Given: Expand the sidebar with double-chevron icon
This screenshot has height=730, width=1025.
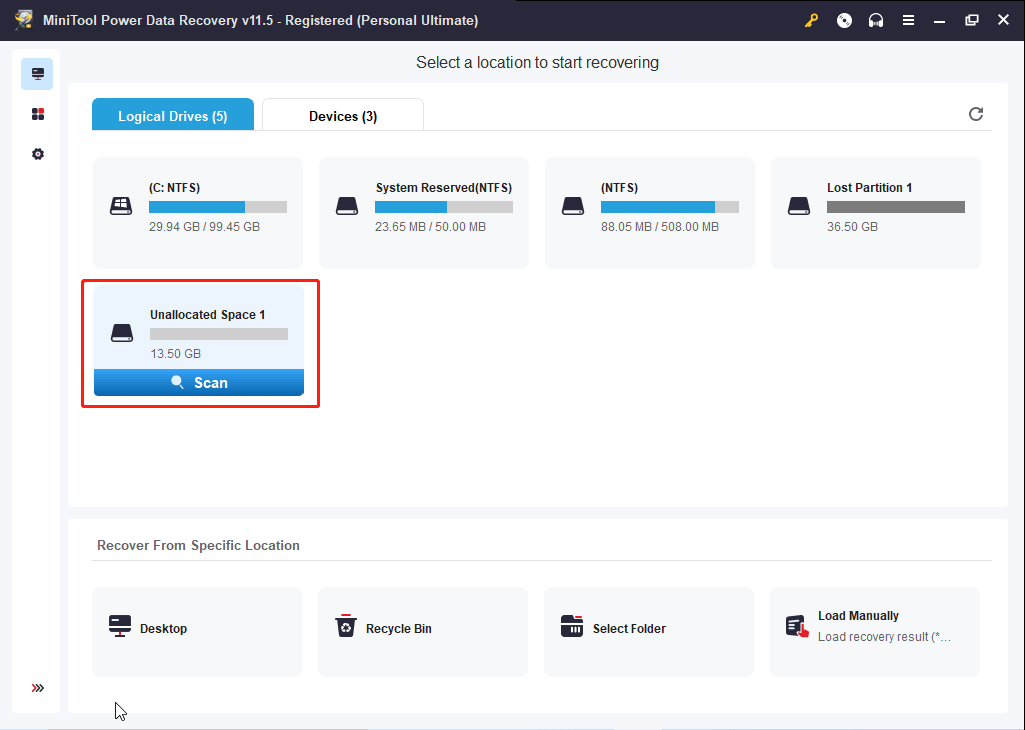Looking at the screenshot, I should pyautogui.click(x=38, y=688).
